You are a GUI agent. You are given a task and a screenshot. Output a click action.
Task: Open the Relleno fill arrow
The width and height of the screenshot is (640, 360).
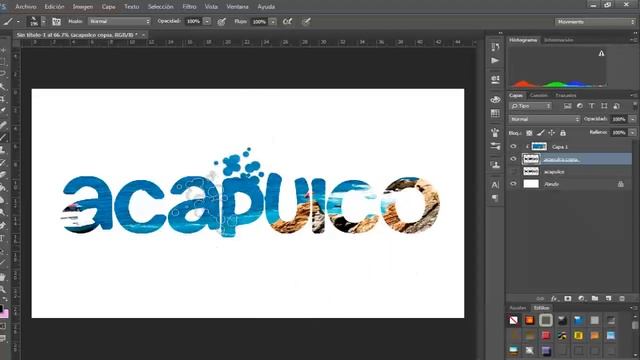[x=632, y=133]
